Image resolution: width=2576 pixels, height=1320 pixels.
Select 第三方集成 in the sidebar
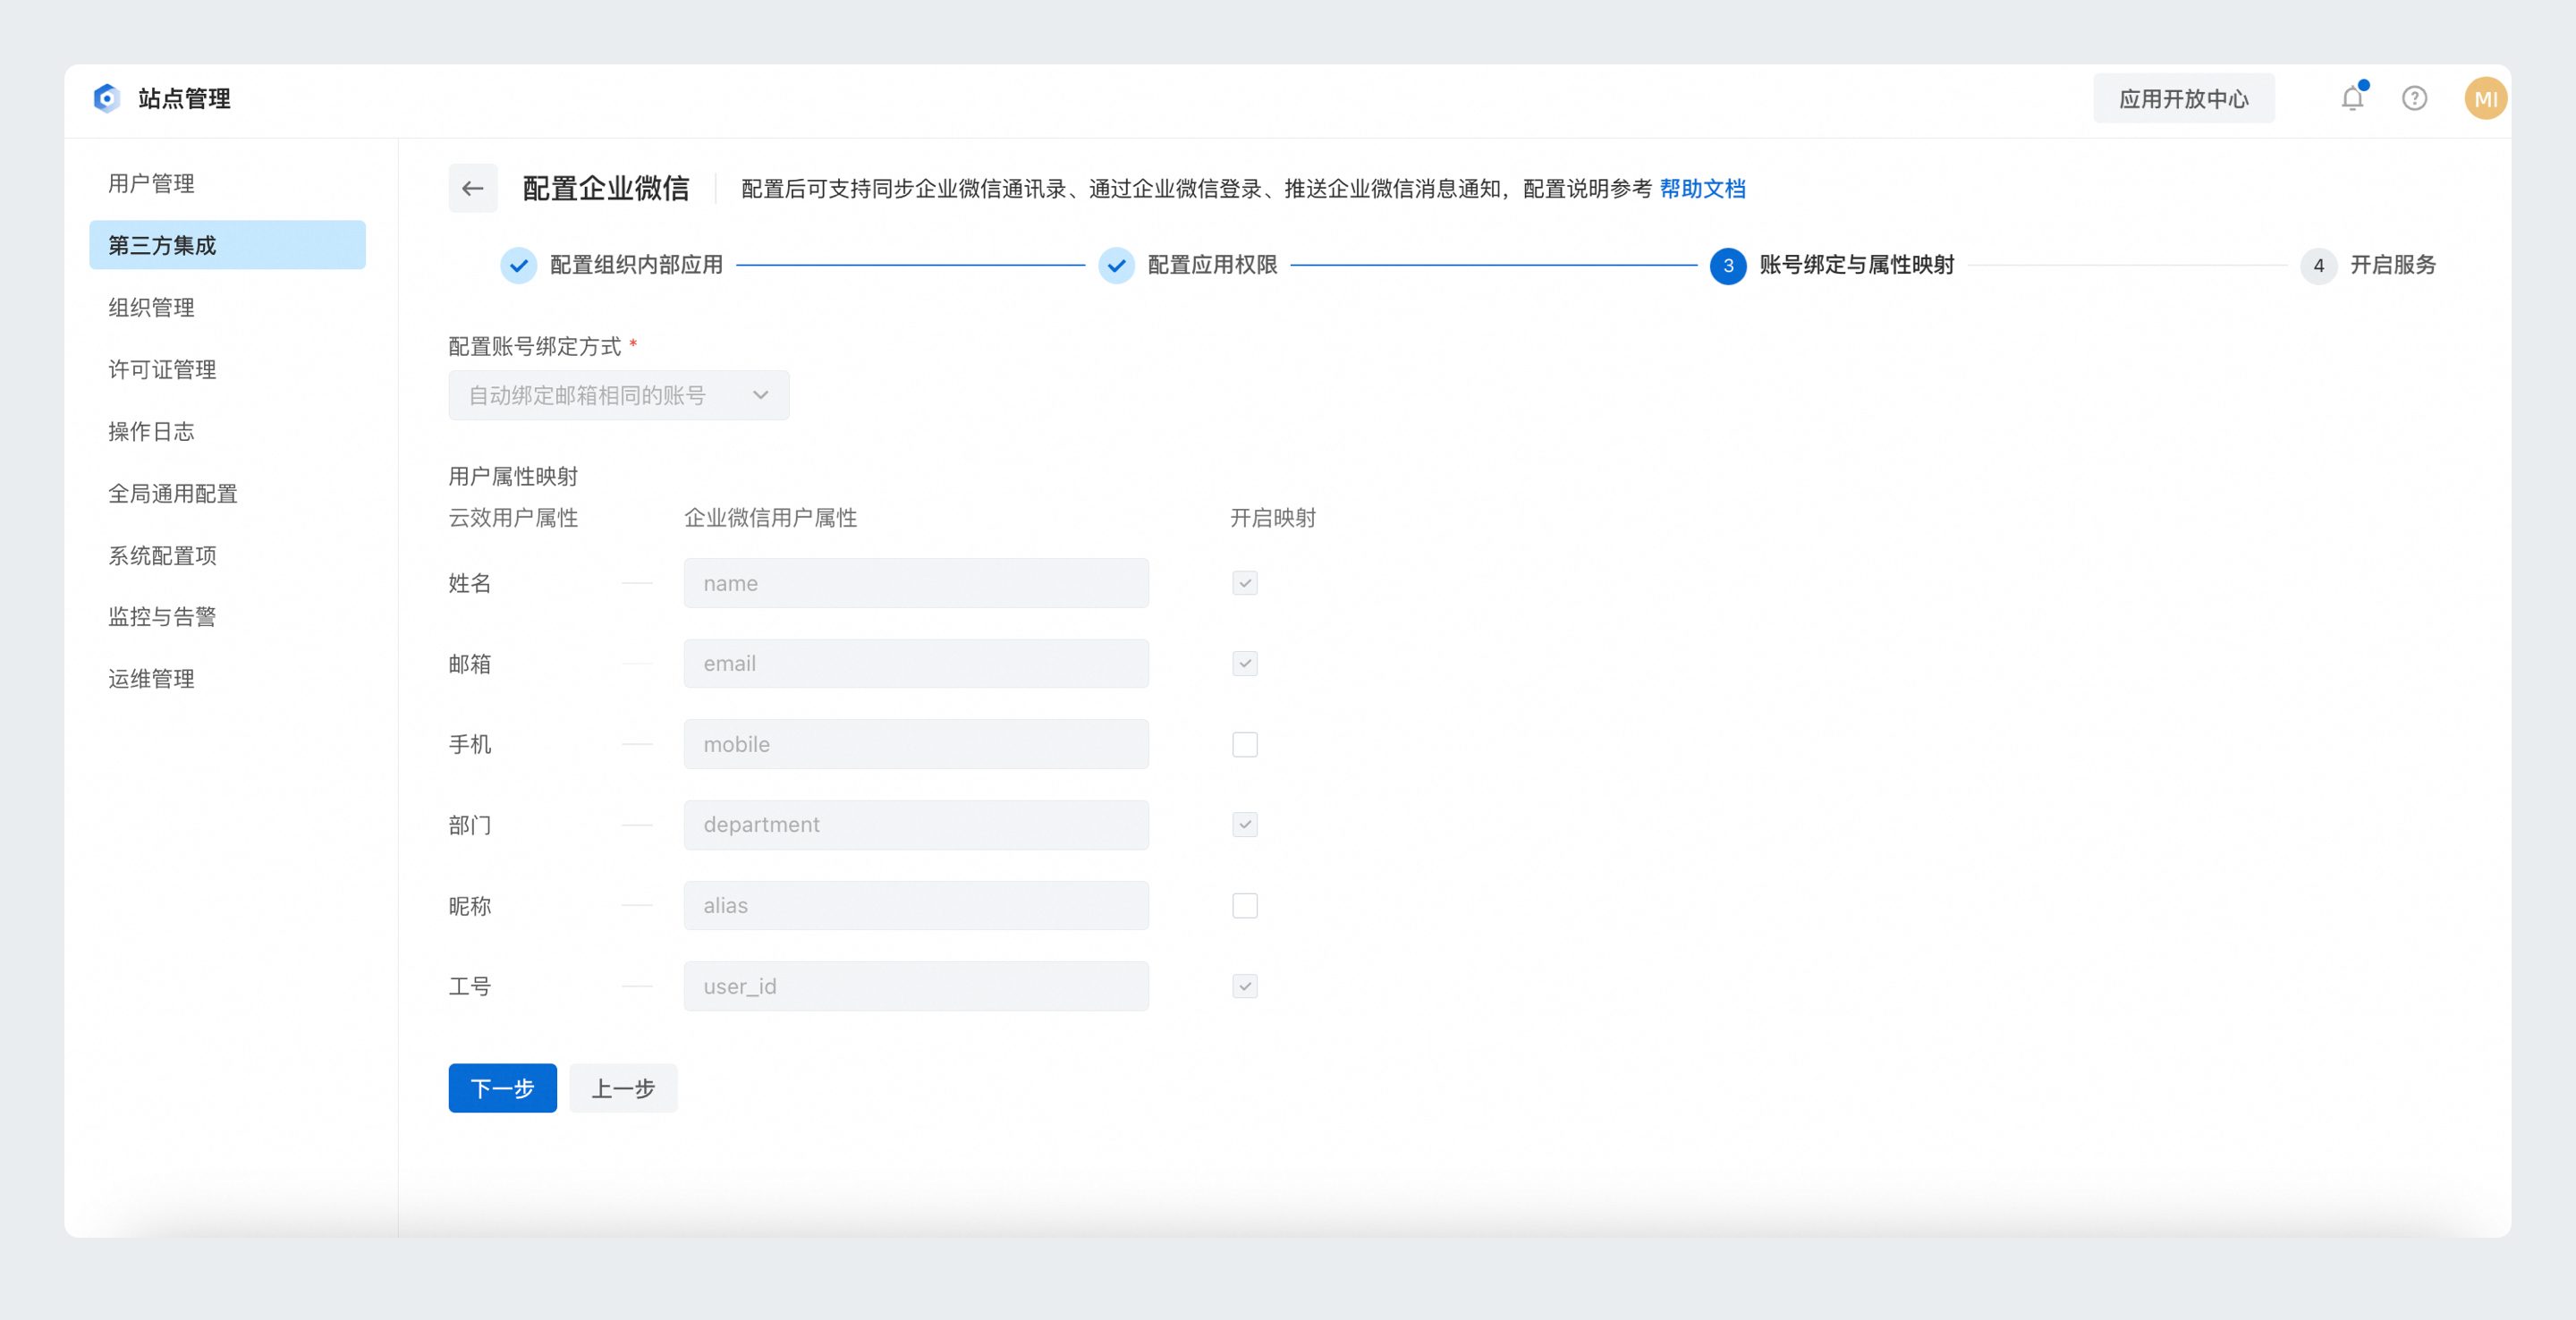click(227, 245)
